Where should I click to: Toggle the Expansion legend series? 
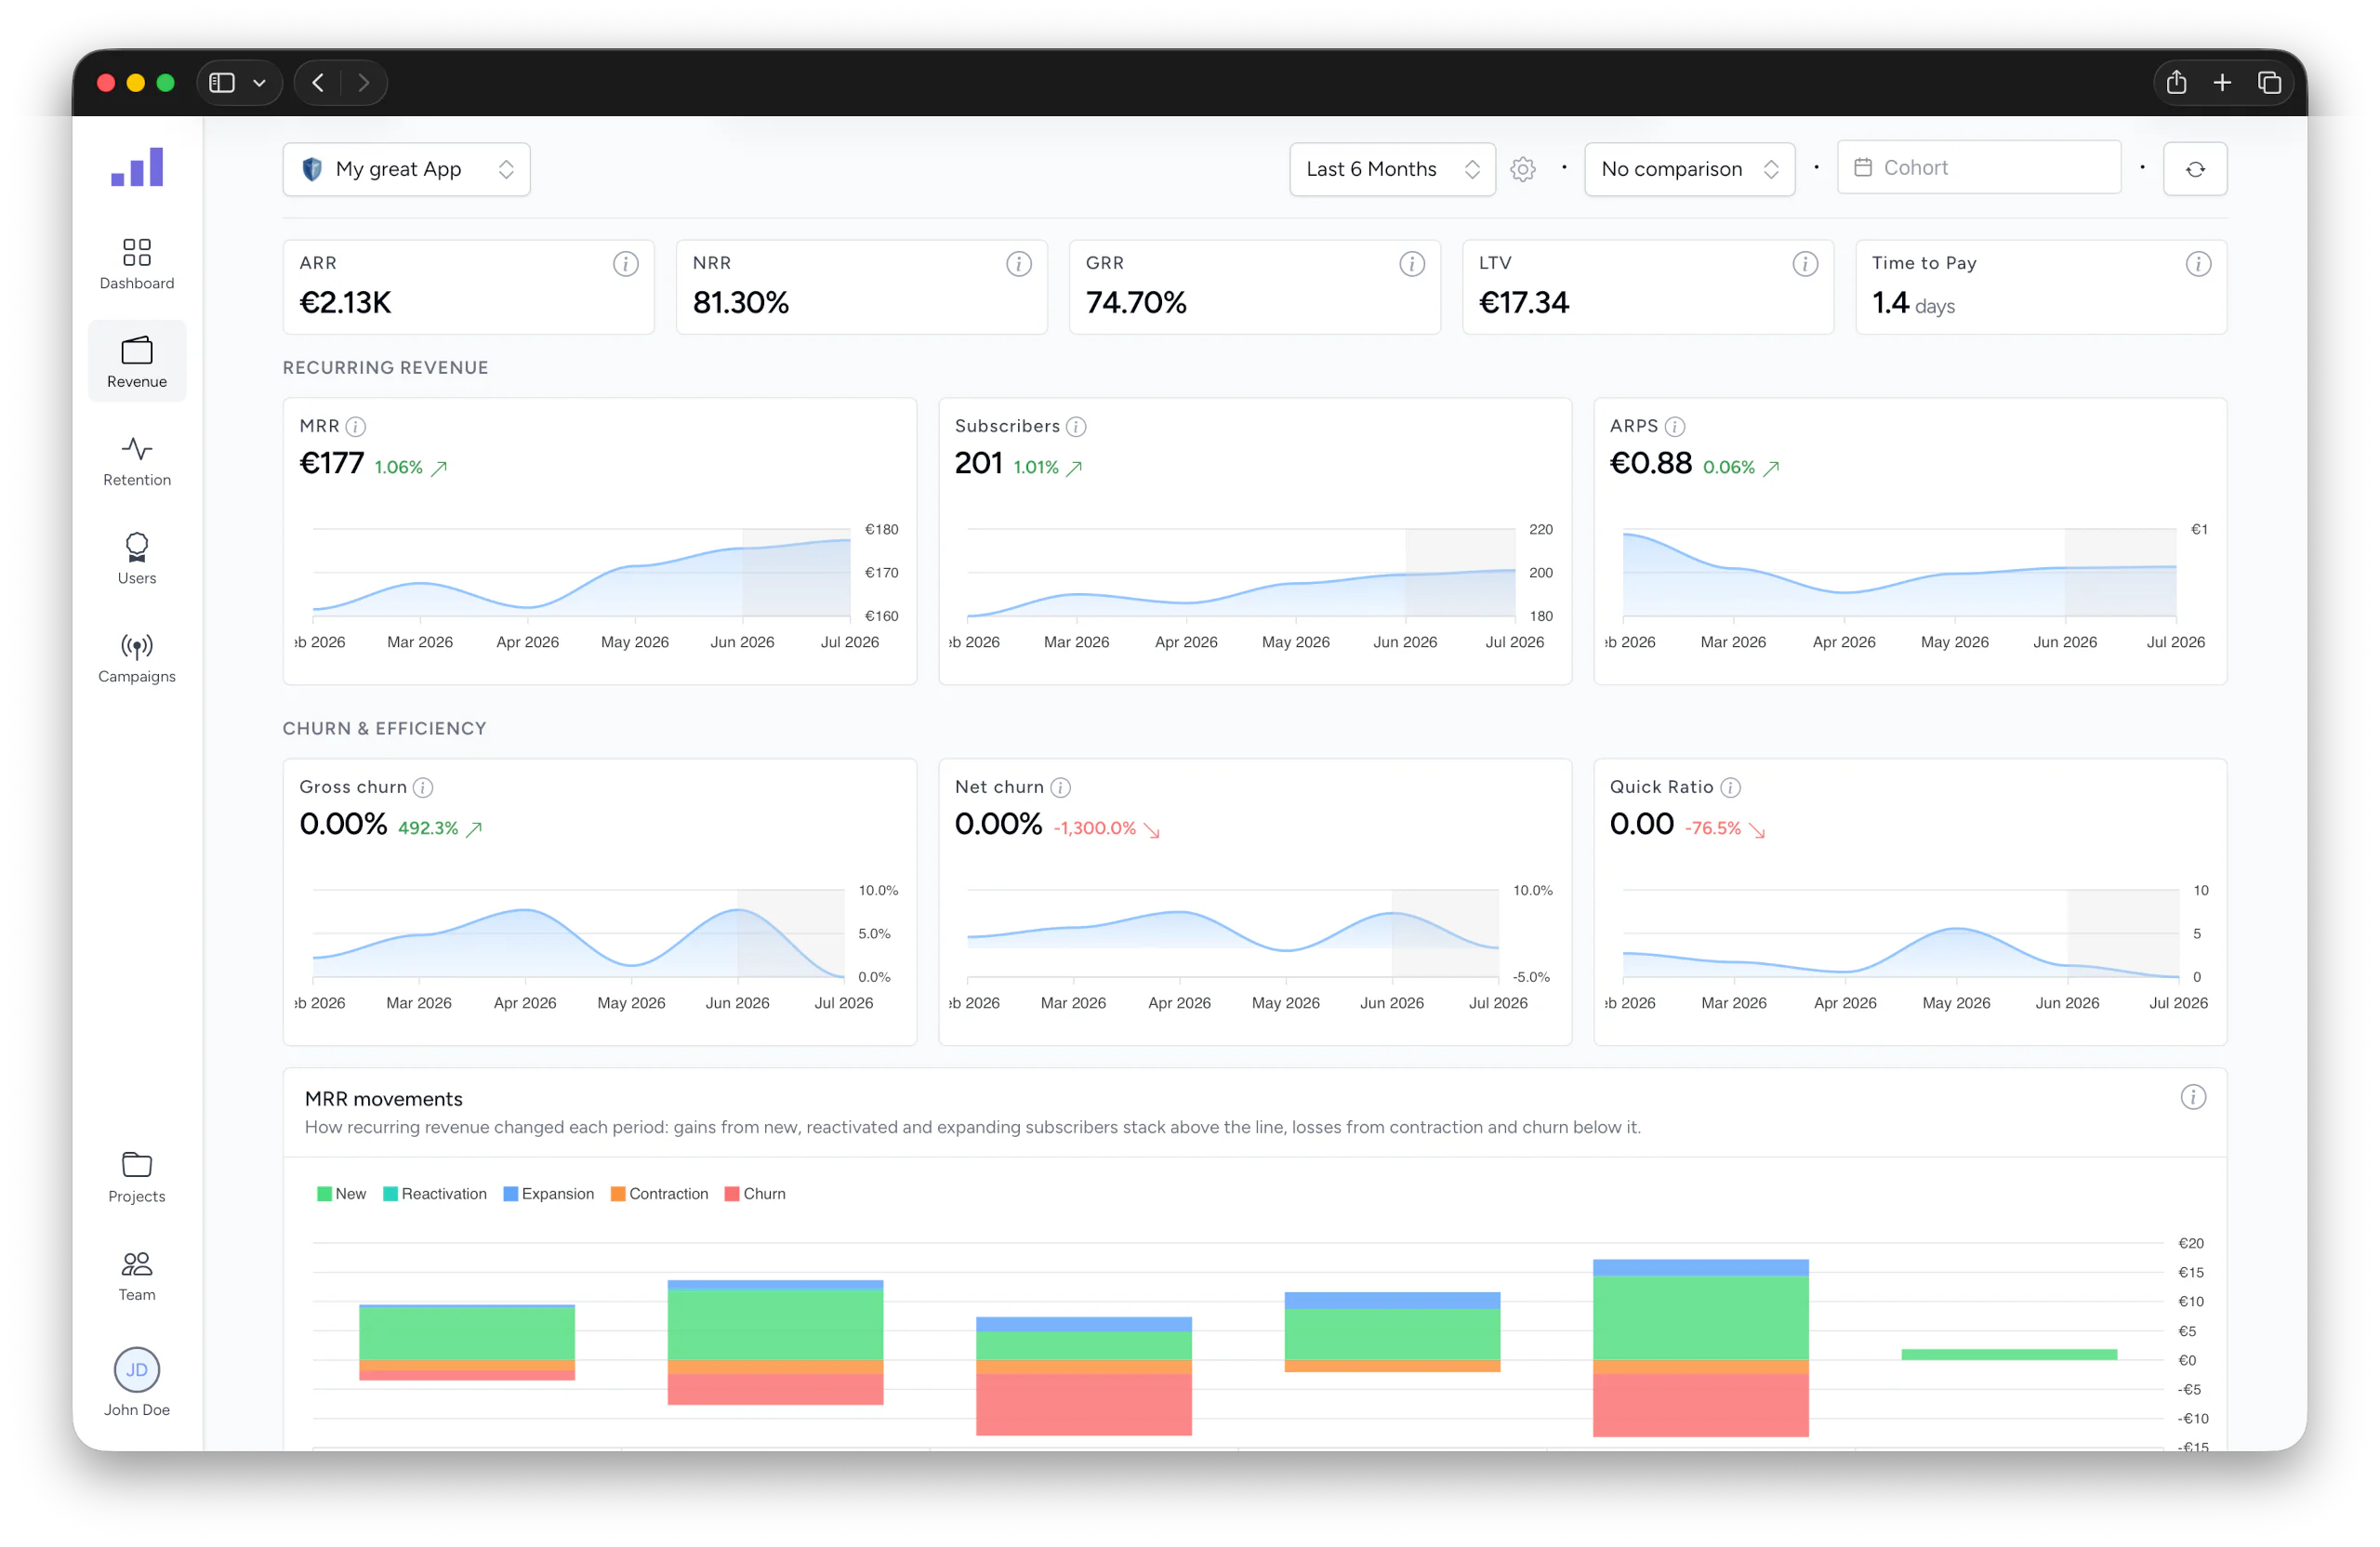(548, 1194)
